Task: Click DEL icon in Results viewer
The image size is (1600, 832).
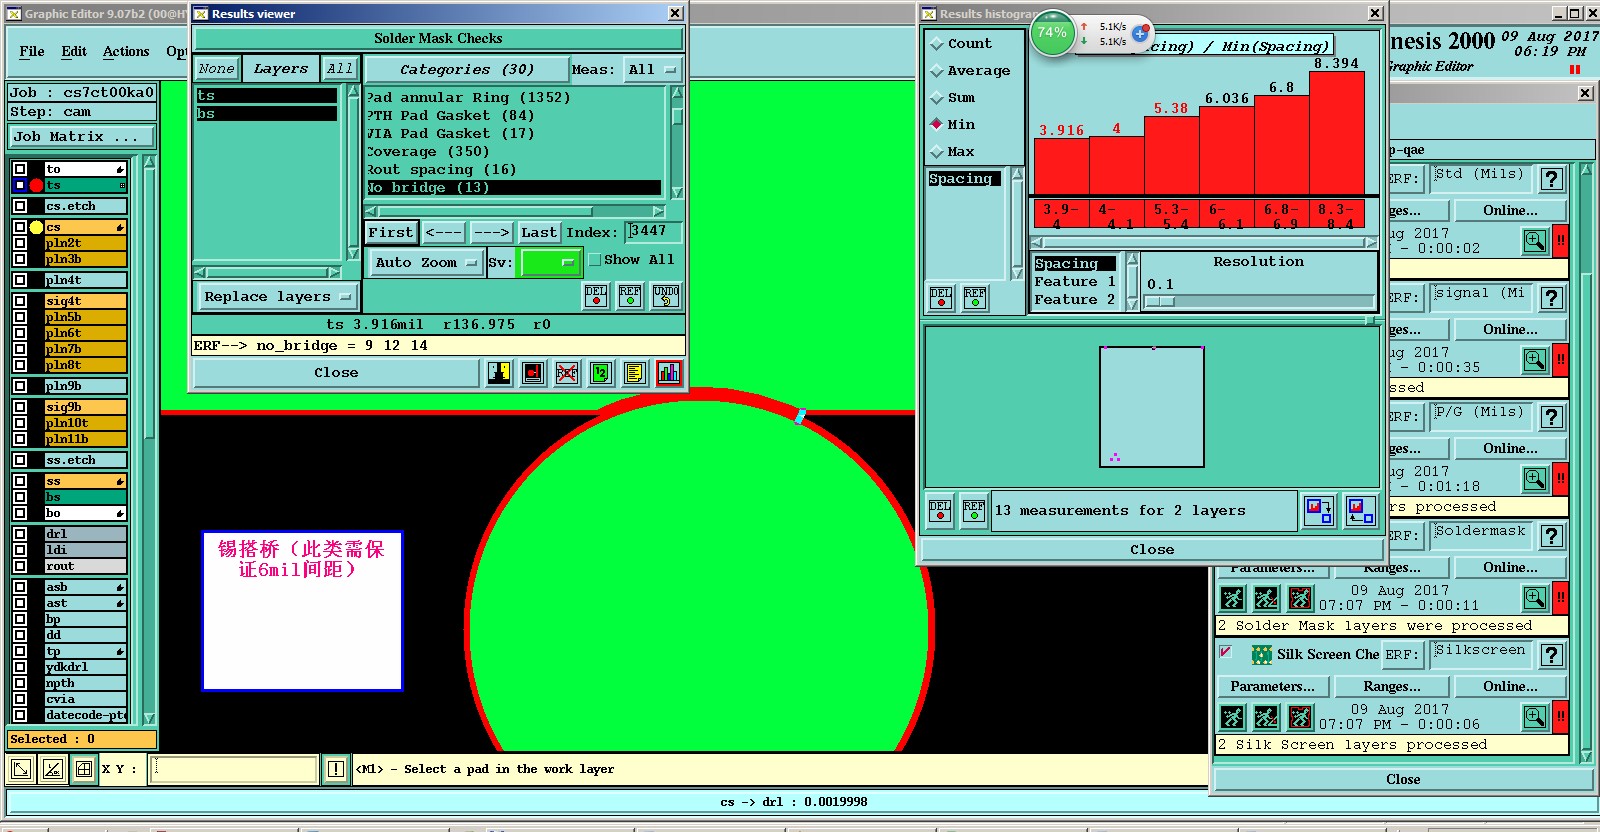Action: (596, 296)
